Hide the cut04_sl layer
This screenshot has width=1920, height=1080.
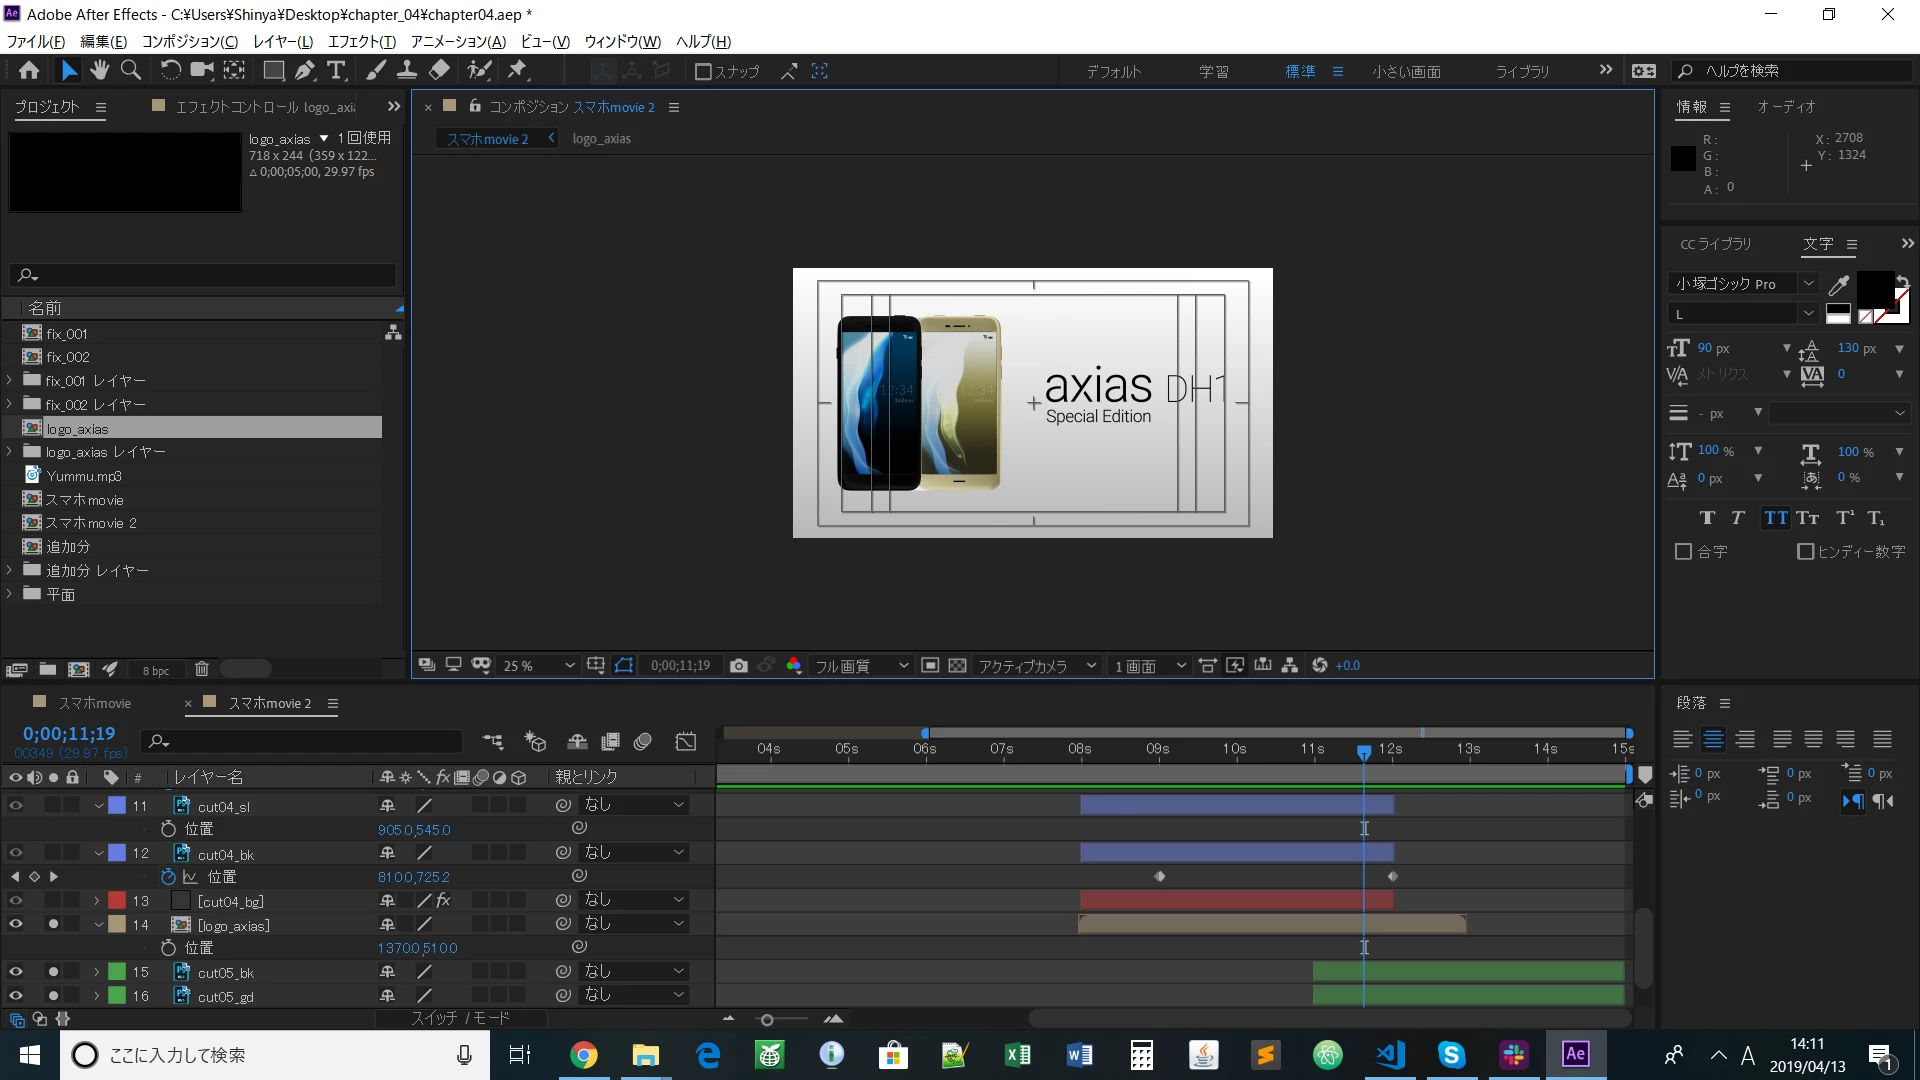[x=15, y=805]
